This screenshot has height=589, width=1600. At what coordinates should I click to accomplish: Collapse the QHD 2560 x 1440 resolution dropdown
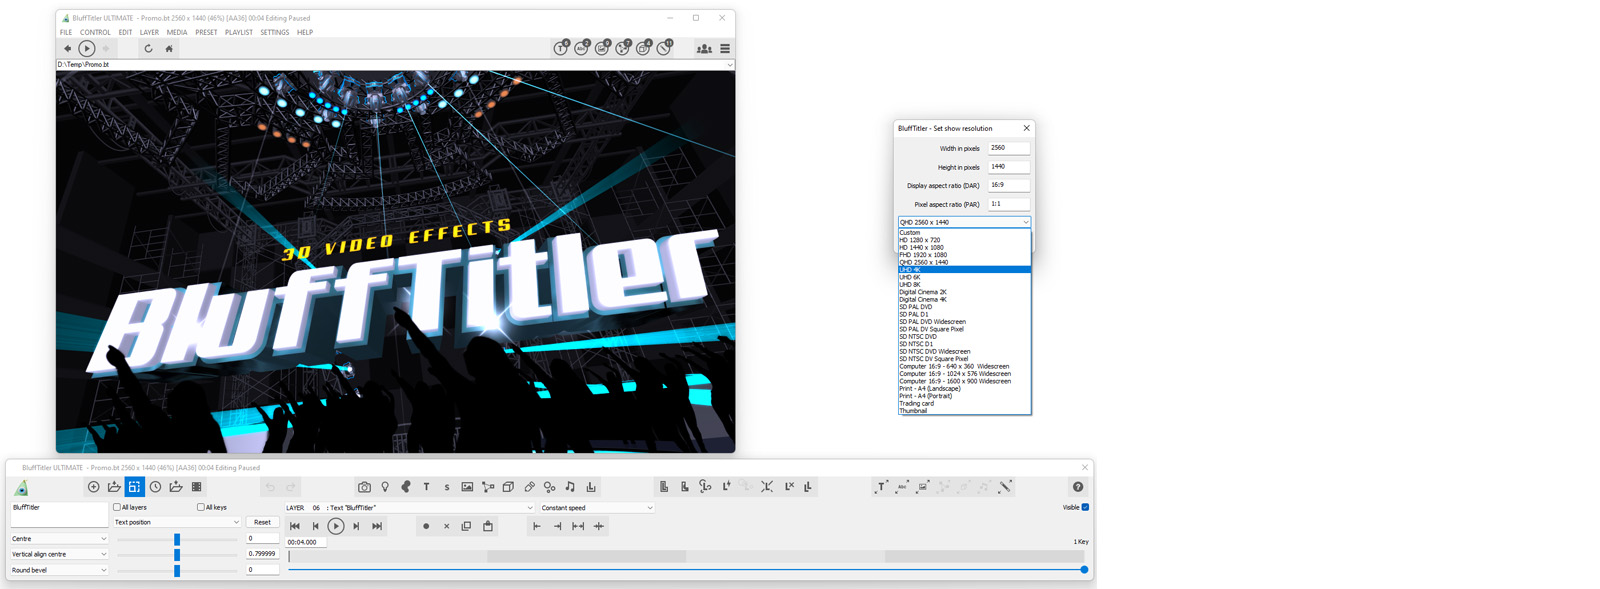[964, 222]
